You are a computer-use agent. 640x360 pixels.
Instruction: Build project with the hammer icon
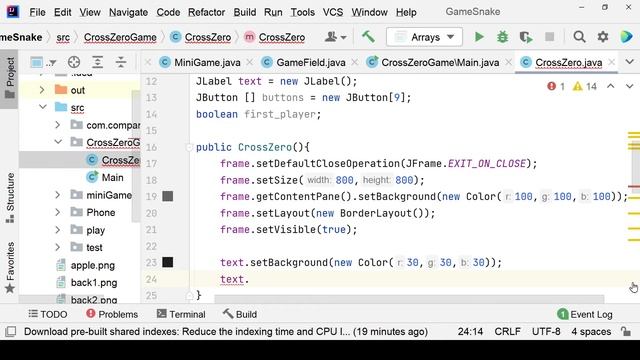(368, 37)
